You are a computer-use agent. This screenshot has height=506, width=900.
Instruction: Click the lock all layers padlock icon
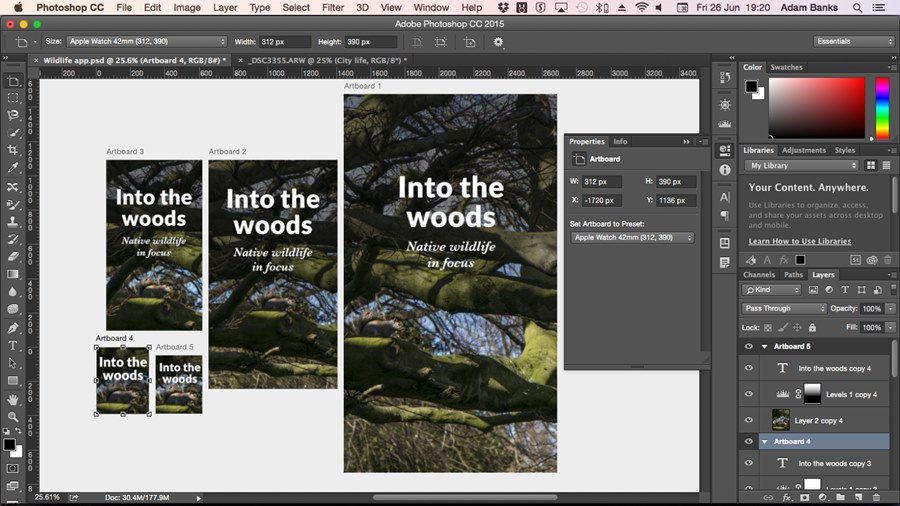tap(812, 327)
